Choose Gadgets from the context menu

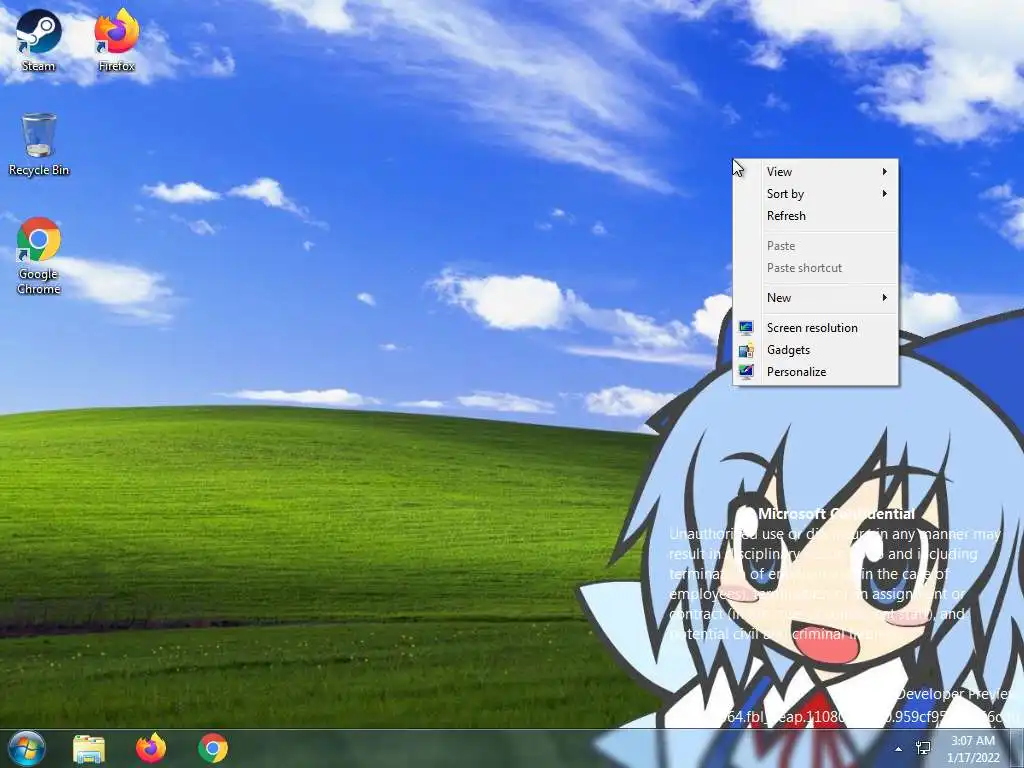816,350
